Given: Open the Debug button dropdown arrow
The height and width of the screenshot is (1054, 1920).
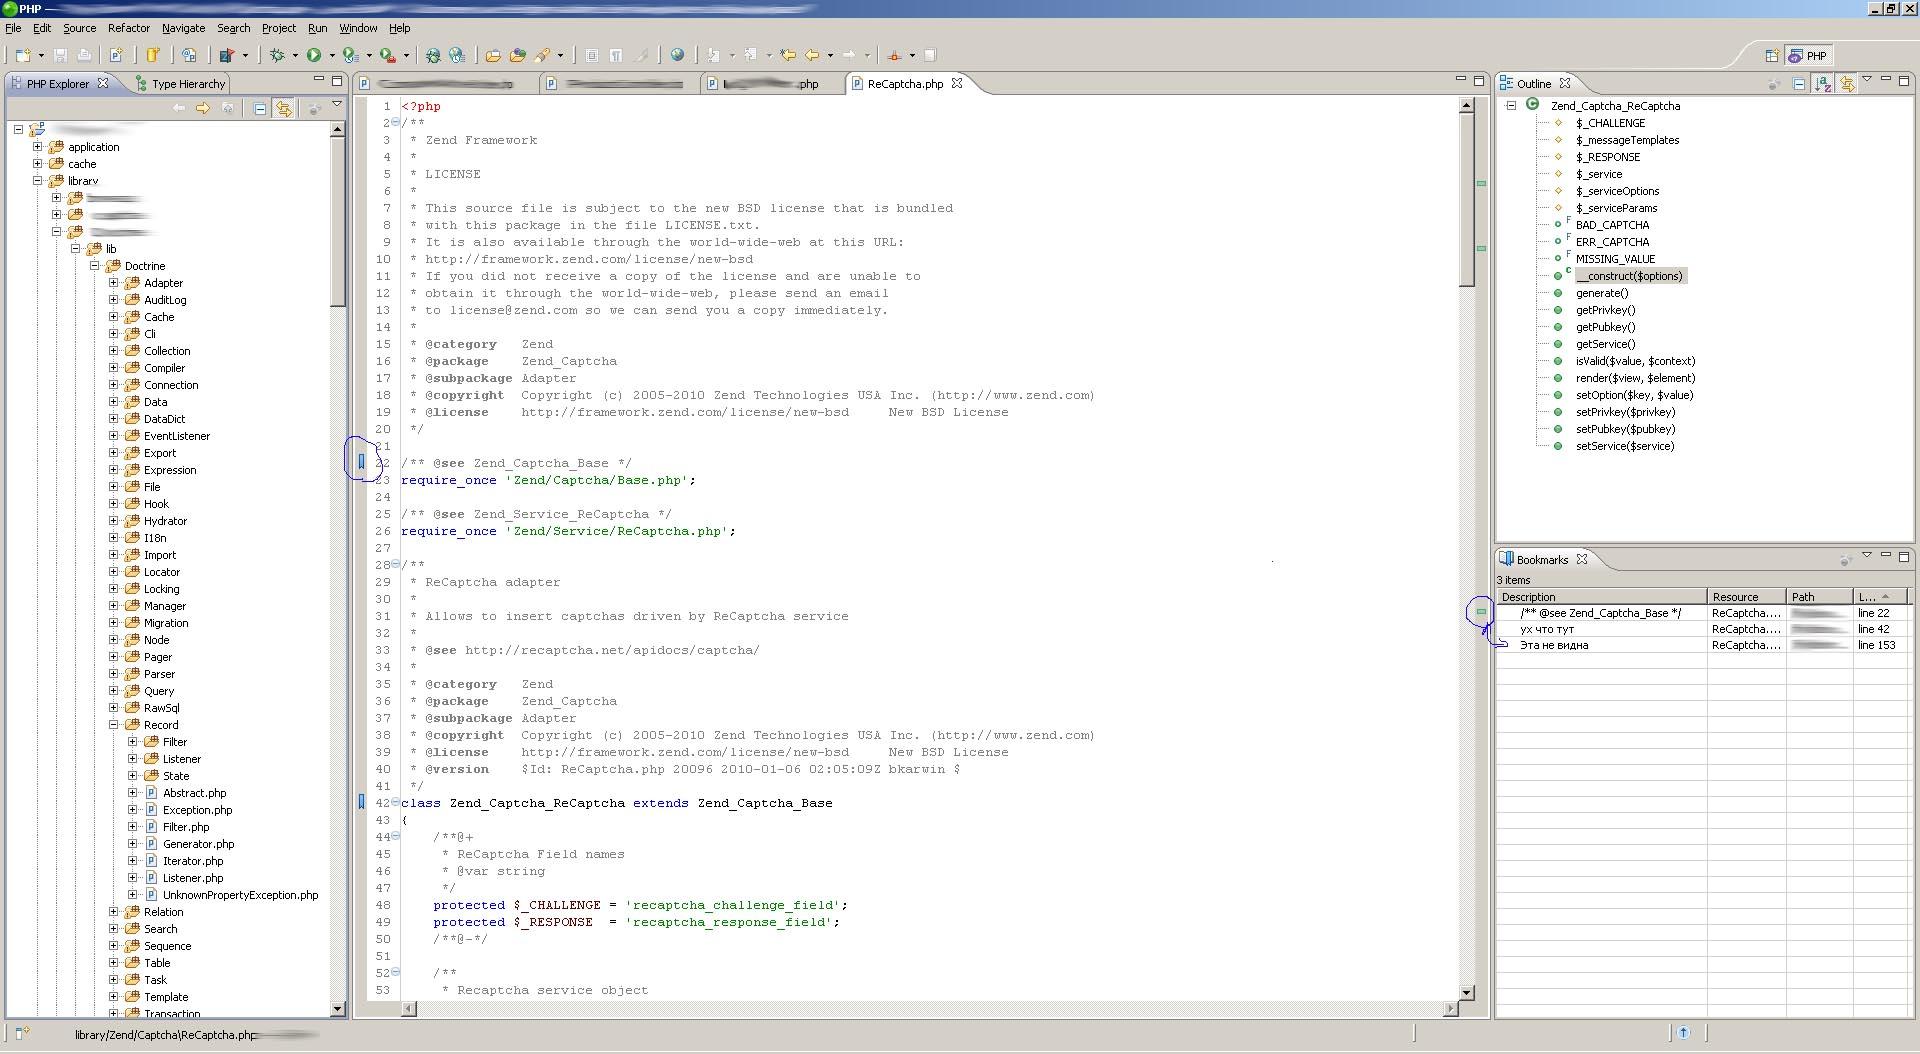Looking at the screenshot, I should (x=295, y=56).
